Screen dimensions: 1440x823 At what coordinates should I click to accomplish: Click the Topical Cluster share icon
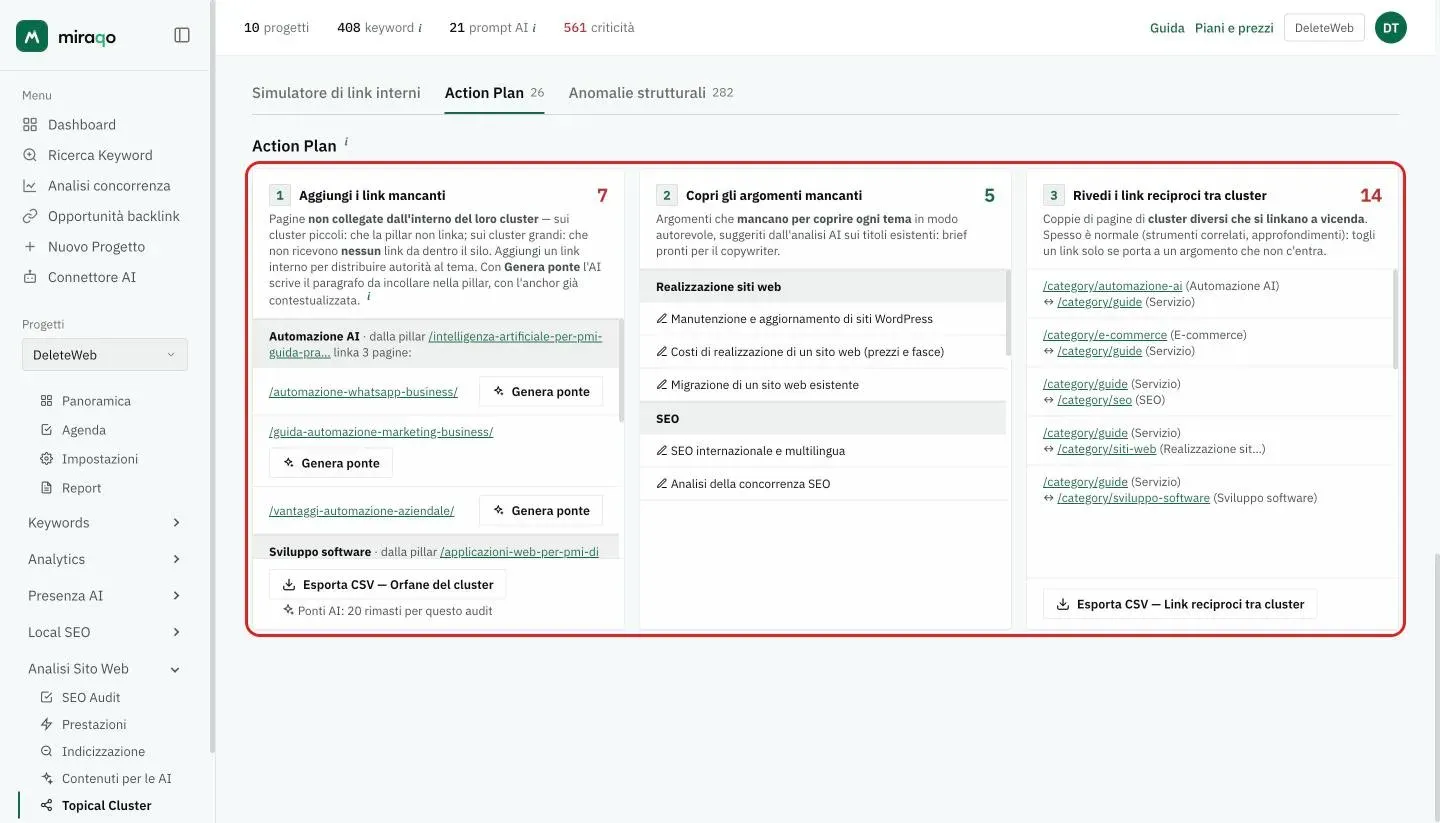(x=46, y=805)
